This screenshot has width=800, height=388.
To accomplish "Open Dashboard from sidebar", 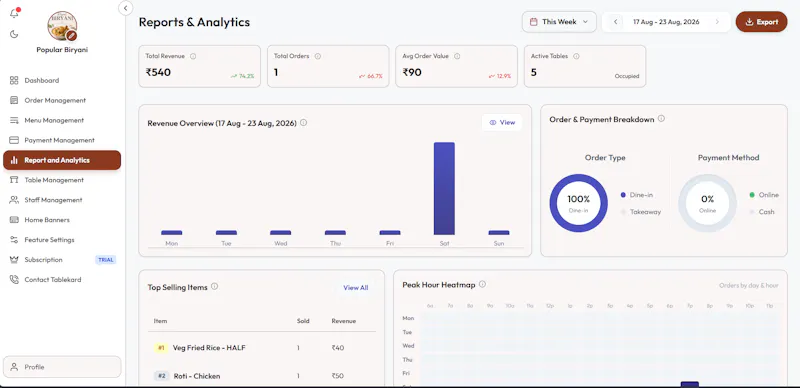I will (62, 81).
